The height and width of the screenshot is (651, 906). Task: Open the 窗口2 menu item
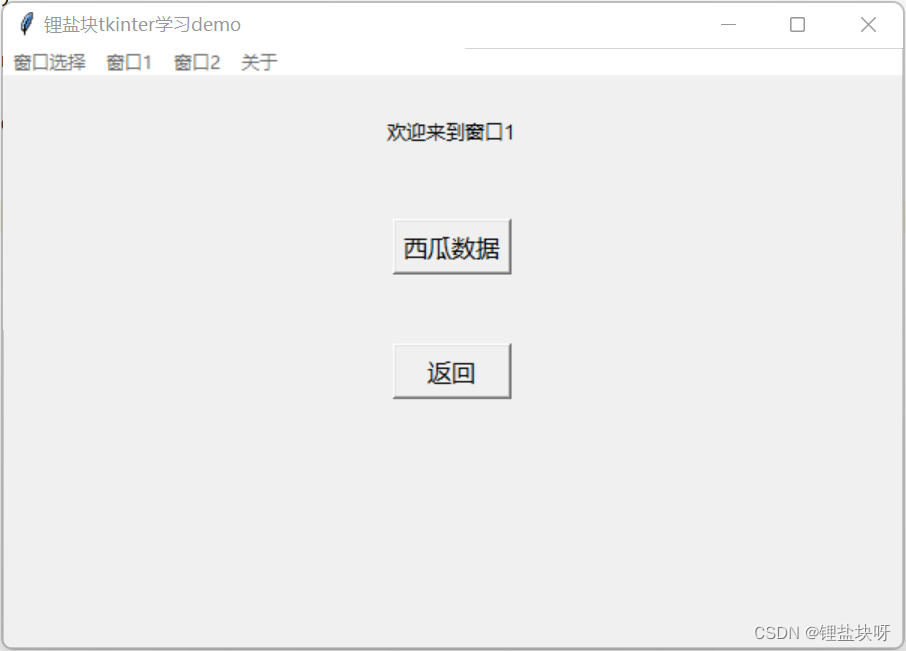[197, 62]
